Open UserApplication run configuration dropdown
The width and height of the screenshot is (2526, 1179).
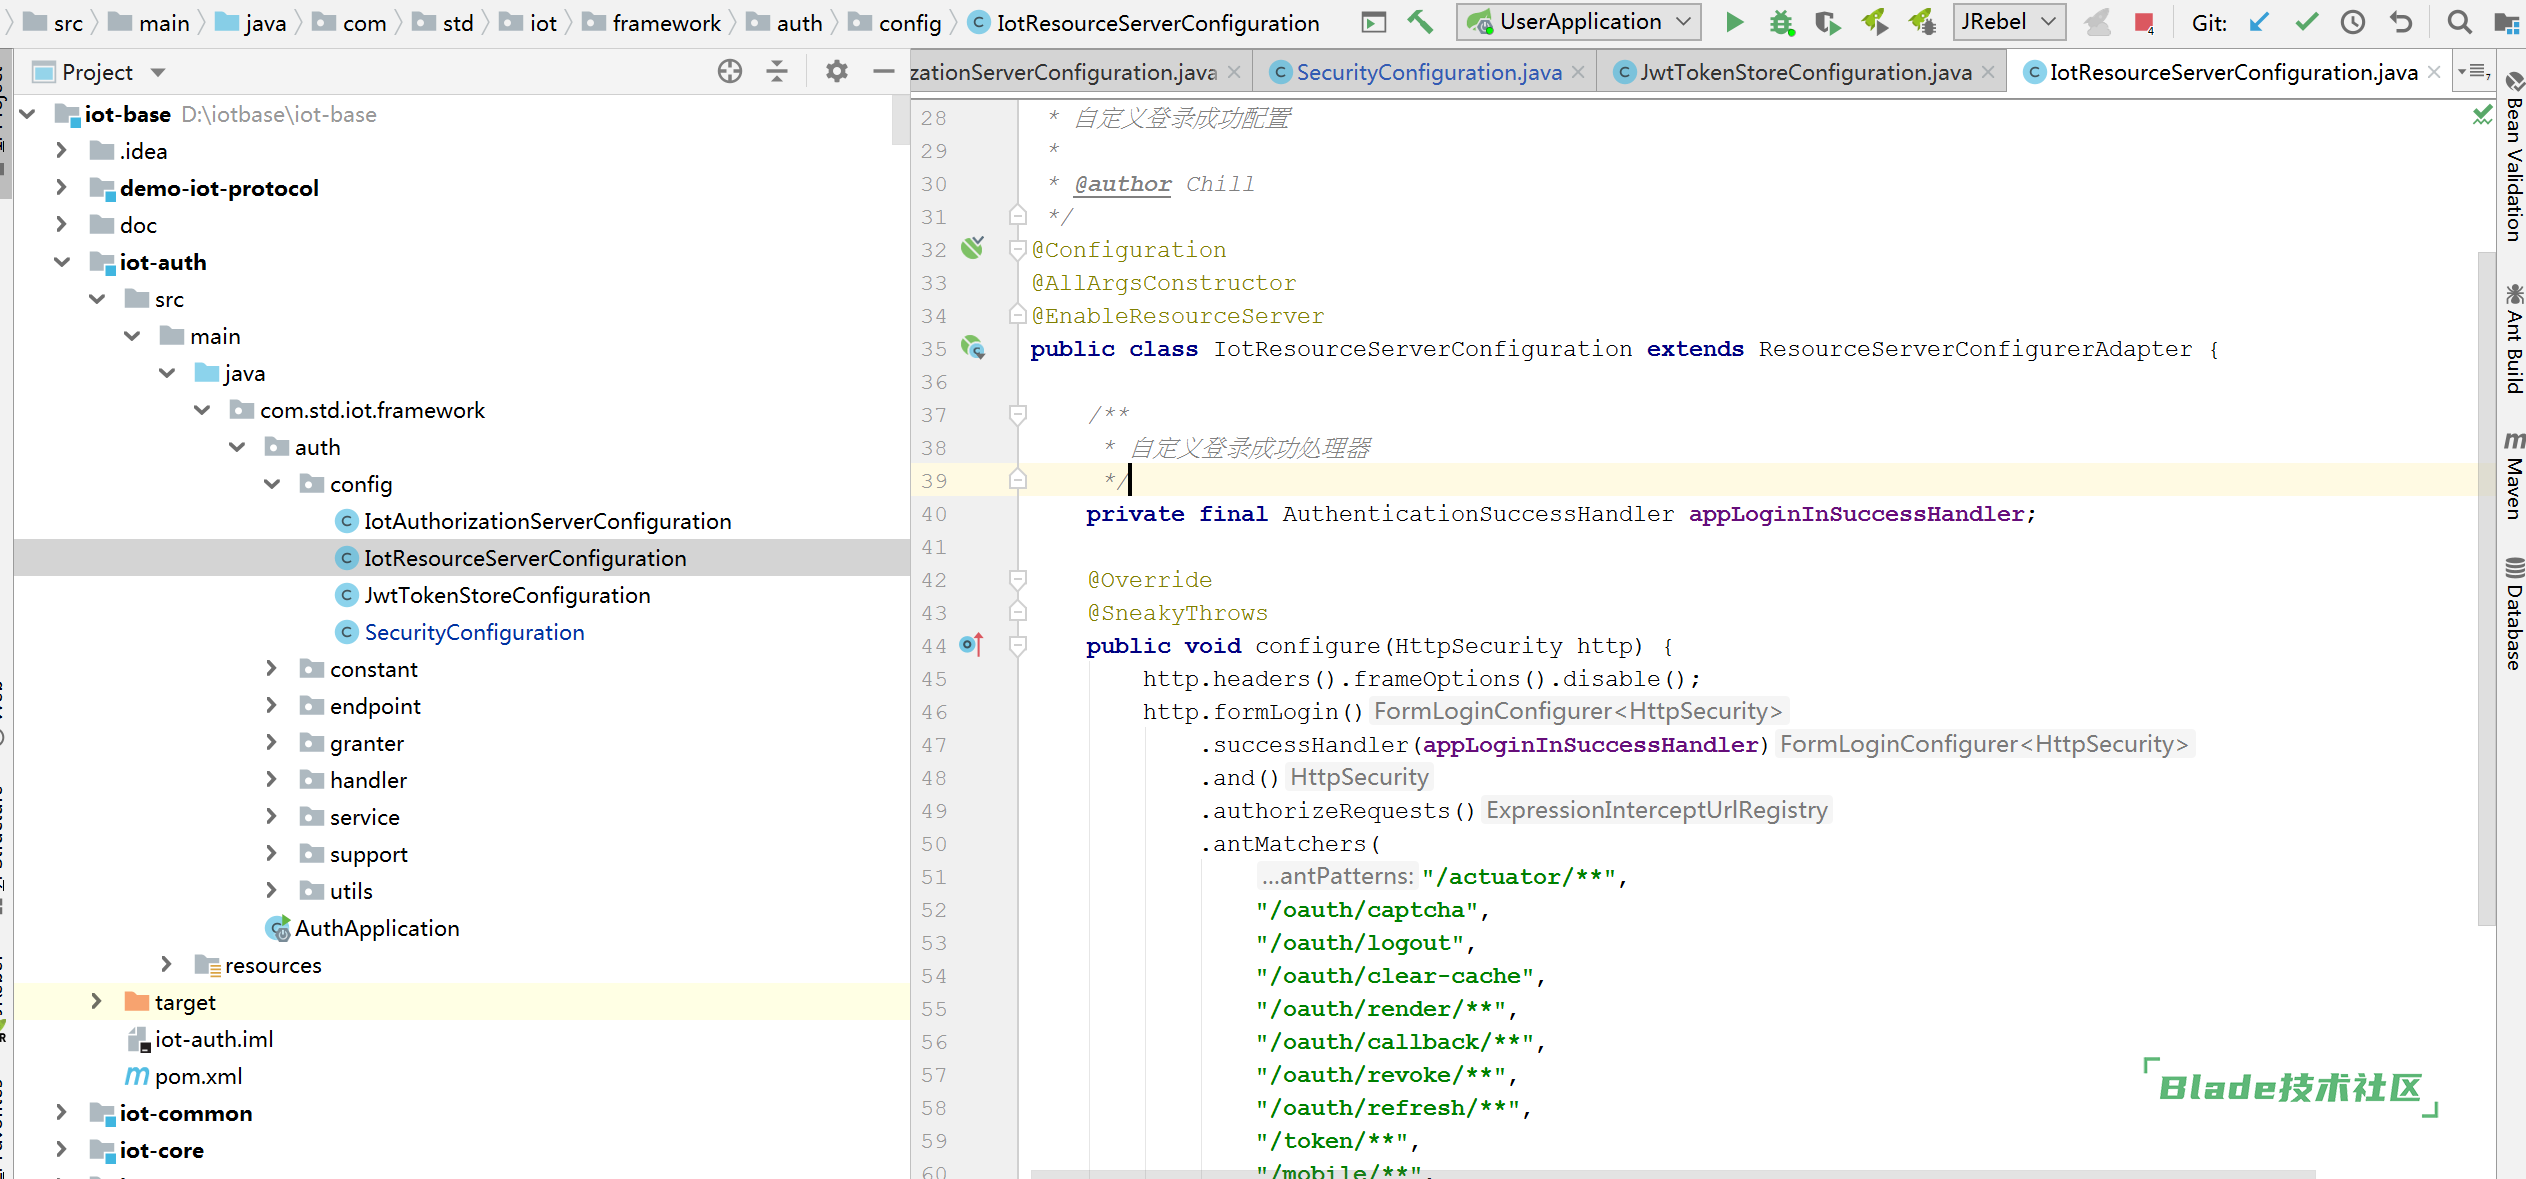(x=1579, y=22)
